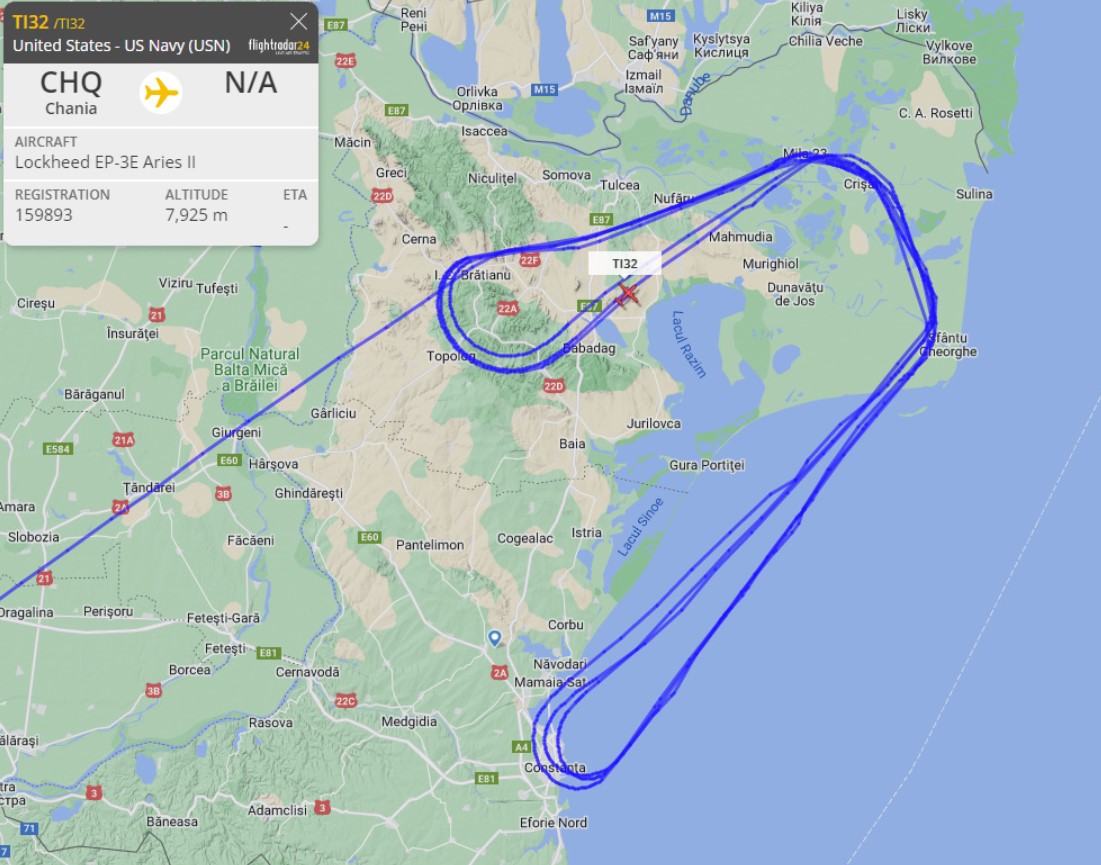Click the Flightradar24 logo
Screen dimensions: 1101x865
278,46
